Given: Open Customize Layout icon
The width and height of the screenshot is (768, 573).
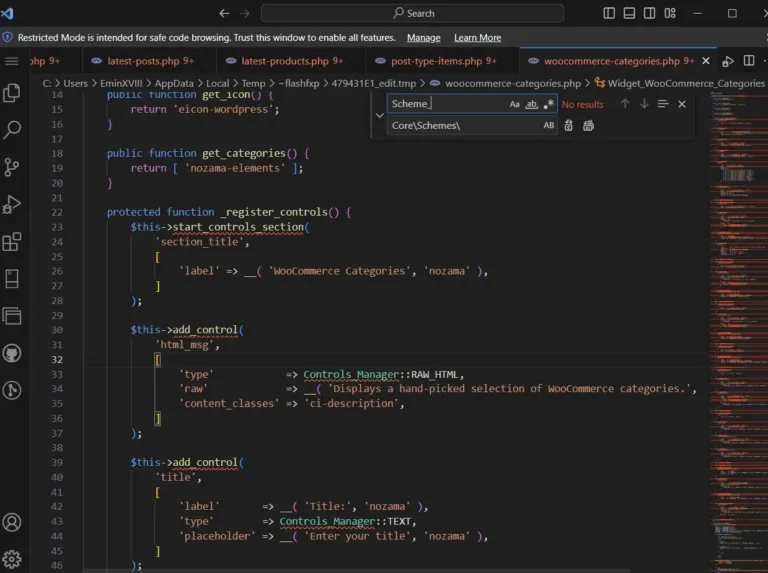Looking at the screenshot, I should click(x=670, y=13).
